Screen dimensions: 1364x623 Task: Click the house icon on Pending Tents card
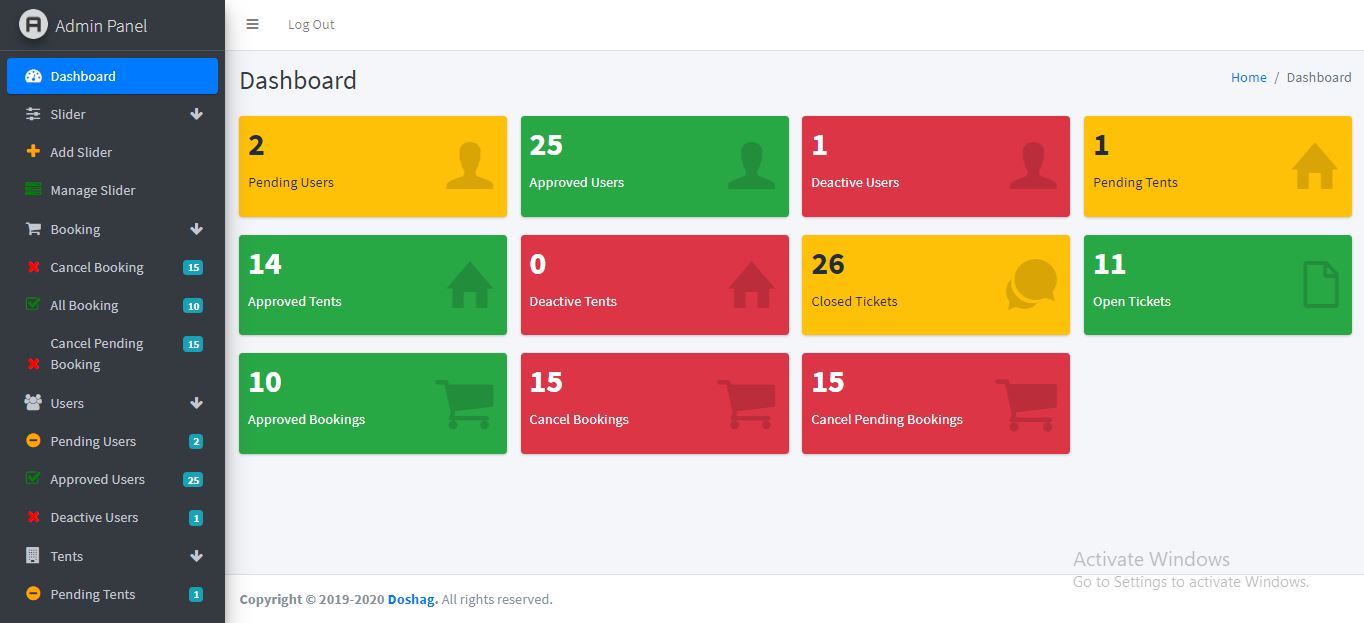pyautogui.click(x=1314, y=166)
